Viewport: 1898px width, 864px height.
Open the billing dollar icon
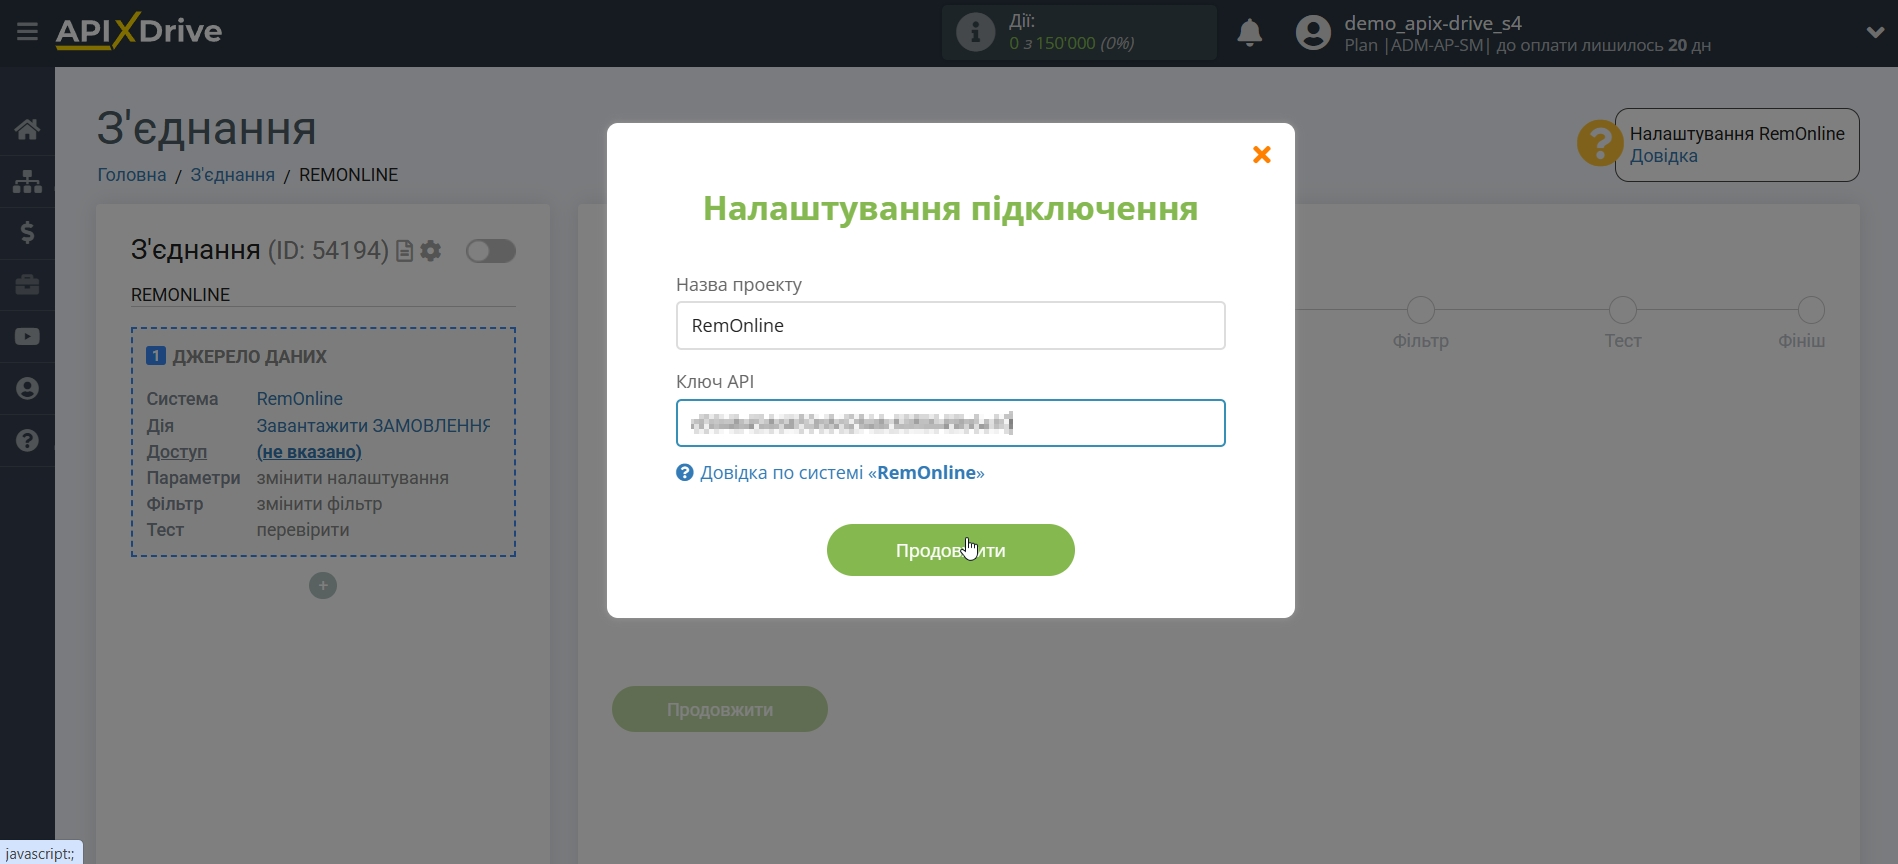(x=27, y=233)
